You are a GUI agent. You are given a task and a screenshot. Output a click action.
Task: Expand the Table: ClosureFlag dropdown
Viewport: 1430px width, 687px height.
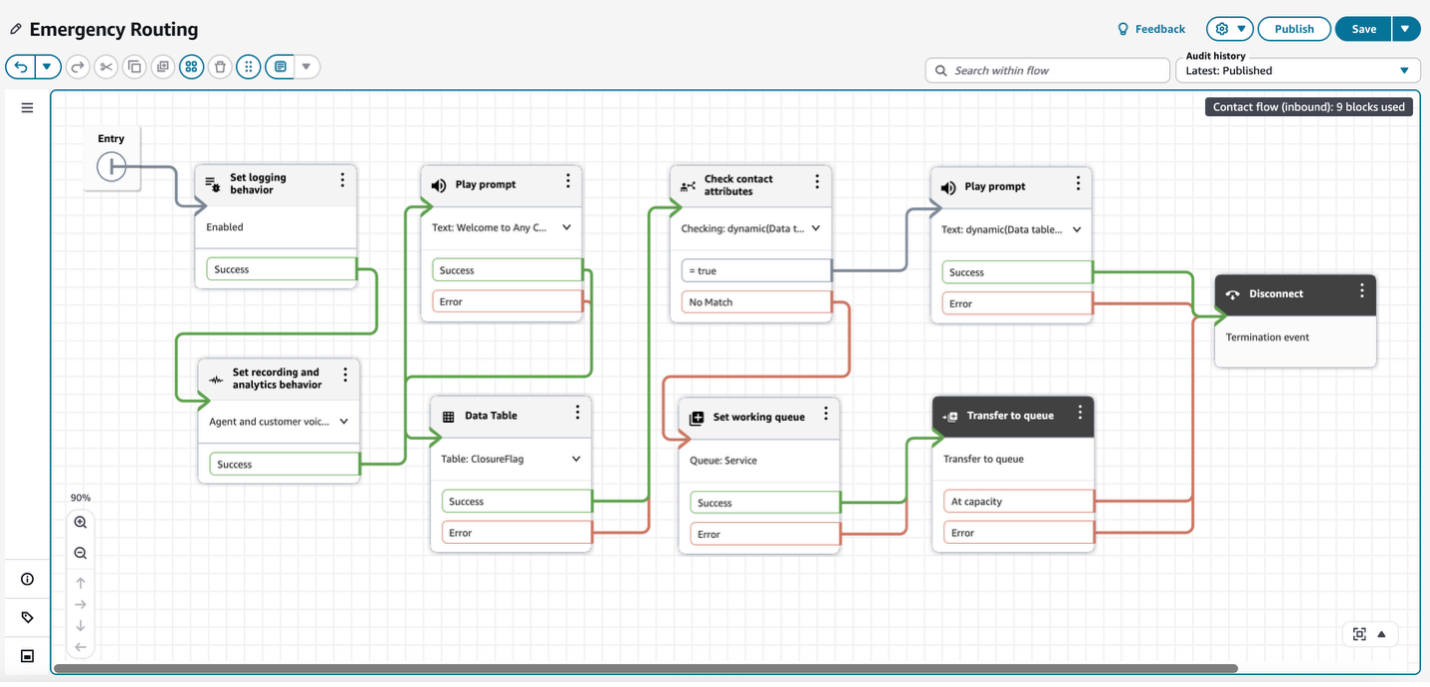pyautogui.click(x=574, y=458)
